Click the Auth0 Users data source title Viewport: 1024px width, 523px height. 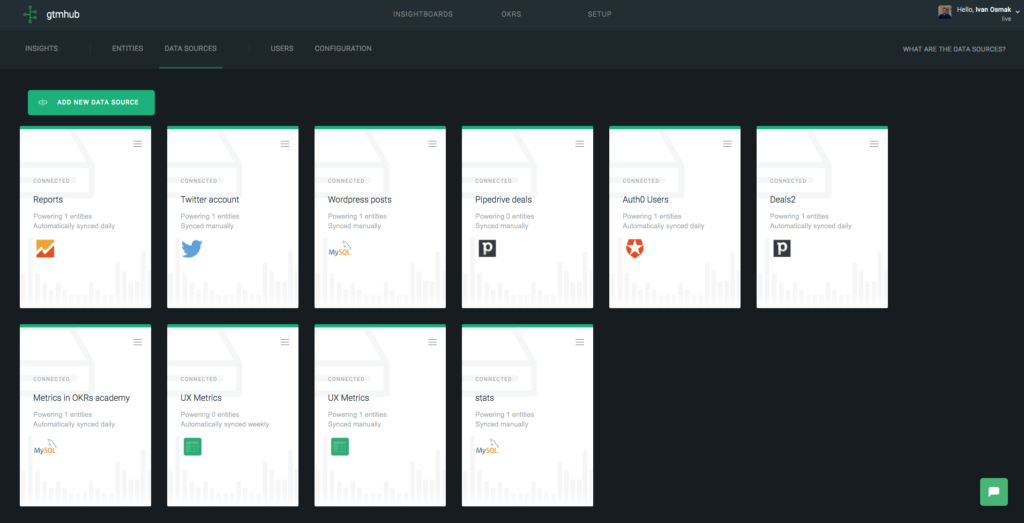pyautogui.click(x=646, y=200)
